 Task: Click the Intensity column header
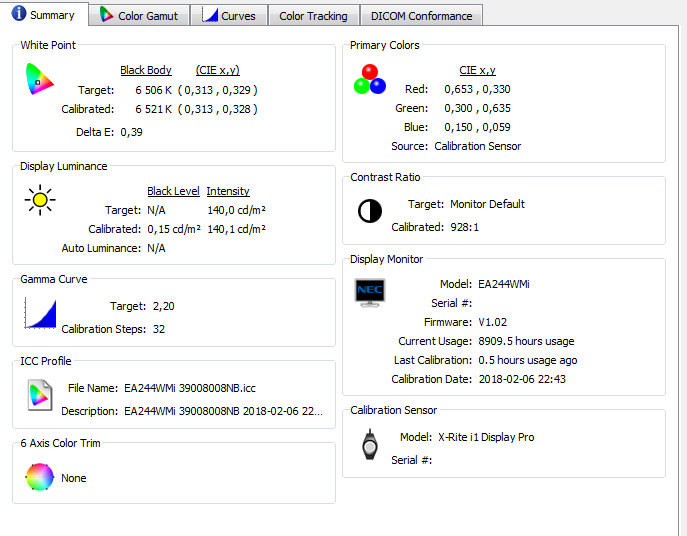click(228, 191)
